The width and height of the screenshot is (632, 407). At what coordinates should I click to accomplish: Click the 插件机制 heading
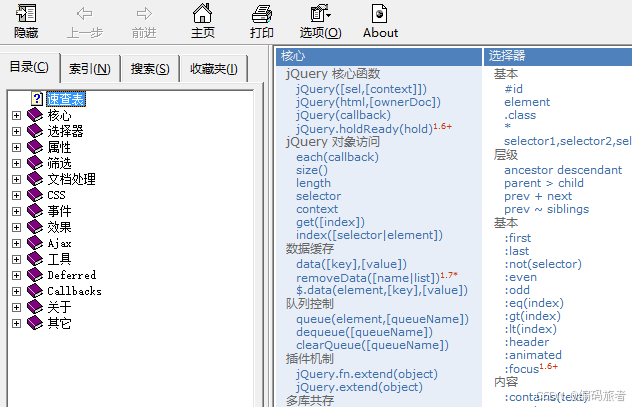click(x=310, y=358)
